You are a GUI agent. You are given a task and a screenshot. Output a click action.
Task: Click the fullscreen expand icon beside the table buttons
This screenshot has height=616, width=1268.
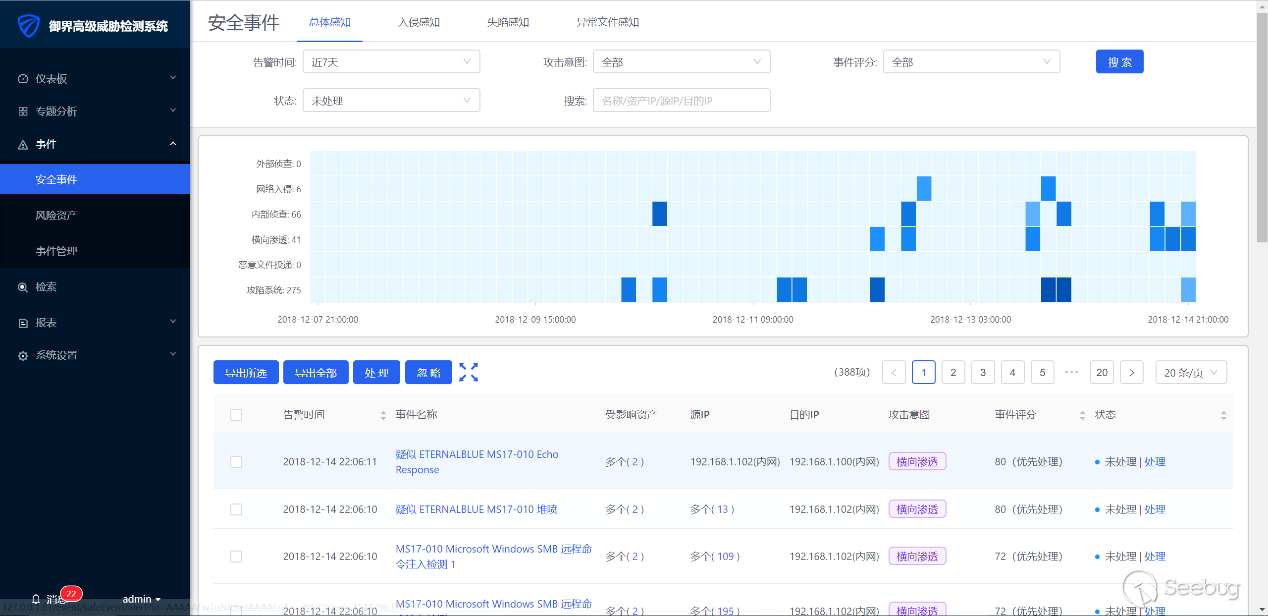pos(468,373)
